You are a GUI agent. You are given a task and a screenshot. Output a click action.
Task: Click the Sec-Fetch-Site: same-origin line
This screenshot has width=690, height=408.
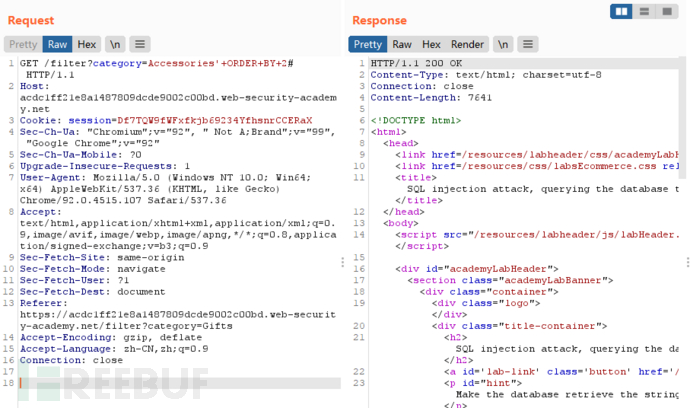(x=102, y=258)
